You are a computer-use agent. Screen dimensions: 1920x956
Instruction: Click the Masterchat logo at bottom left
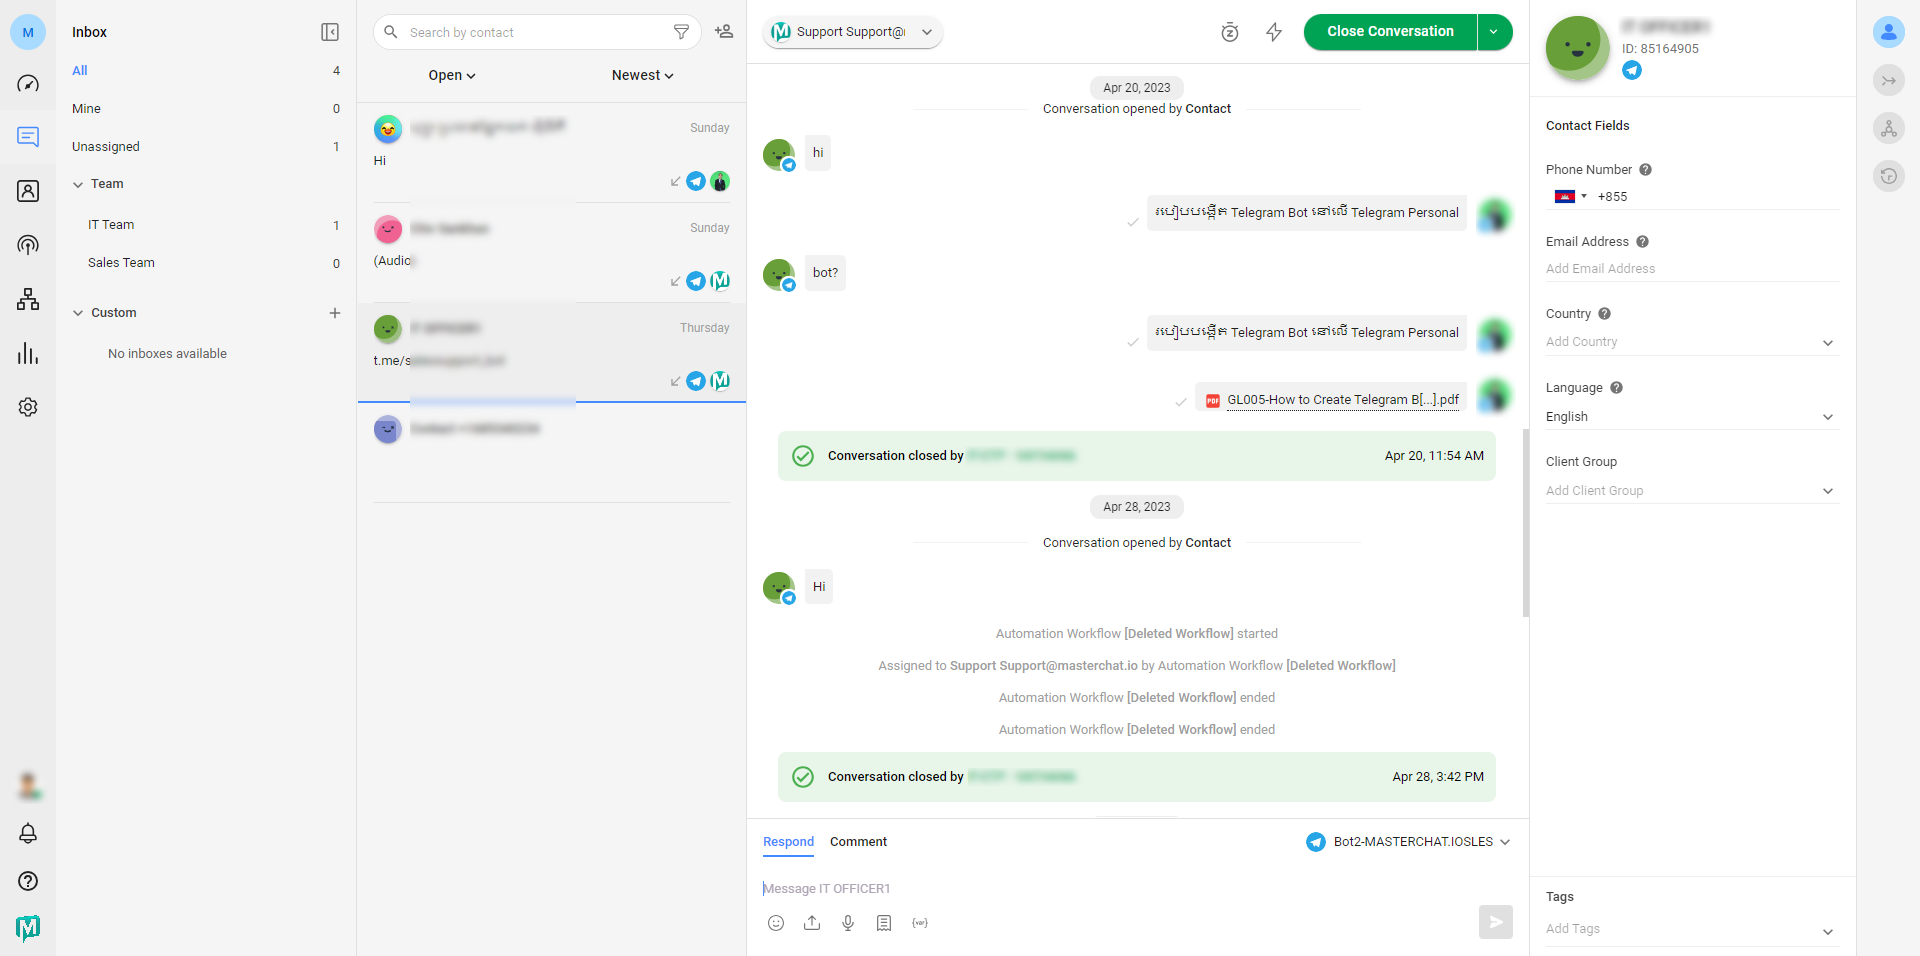[x=28, y=928]
